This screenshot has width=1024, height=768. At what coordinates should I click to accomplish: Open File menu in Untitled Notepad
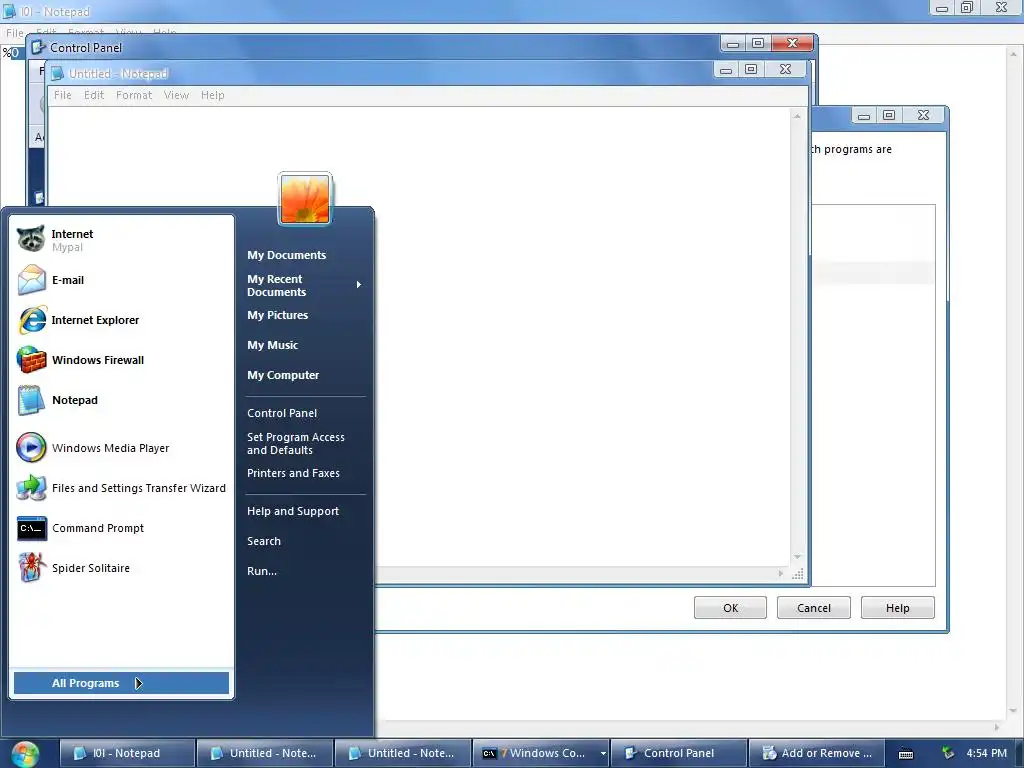point(63,95)
